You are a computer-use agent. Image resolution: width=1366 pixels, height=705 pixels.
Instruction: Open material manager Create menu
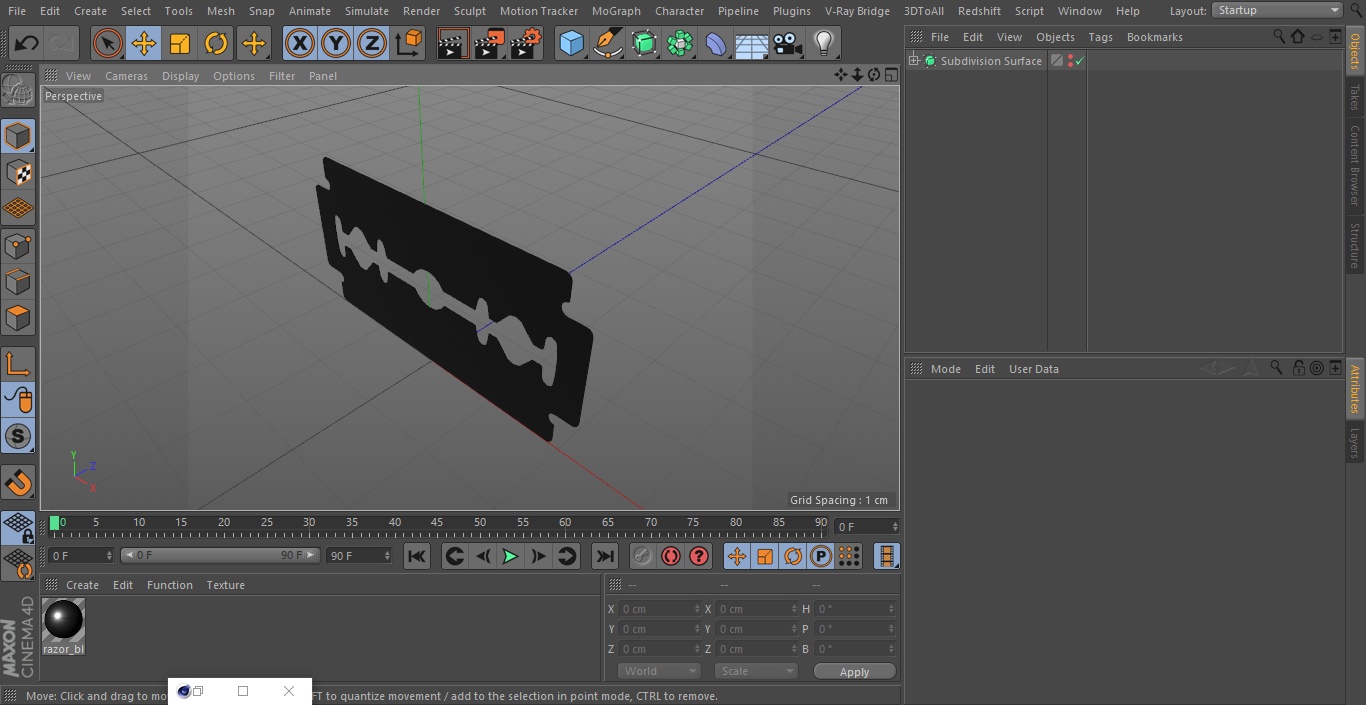(82, 585)
